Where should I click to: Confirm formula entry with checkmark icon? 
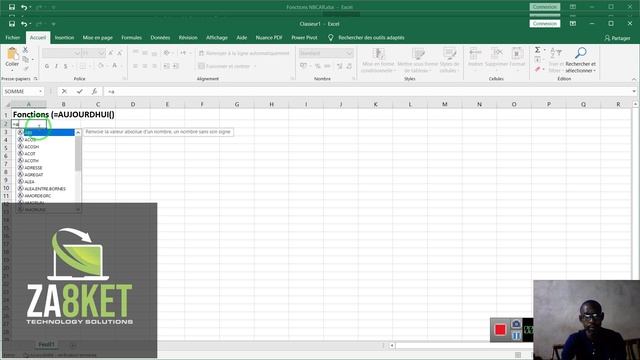80,91
